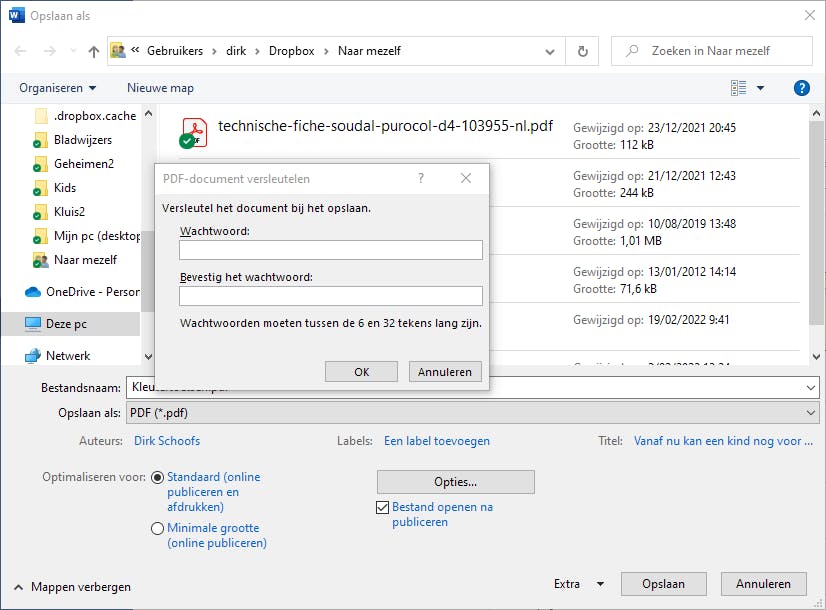Click Nieuwe map in toolbar

pyautogui.click(x=160, y=88)
